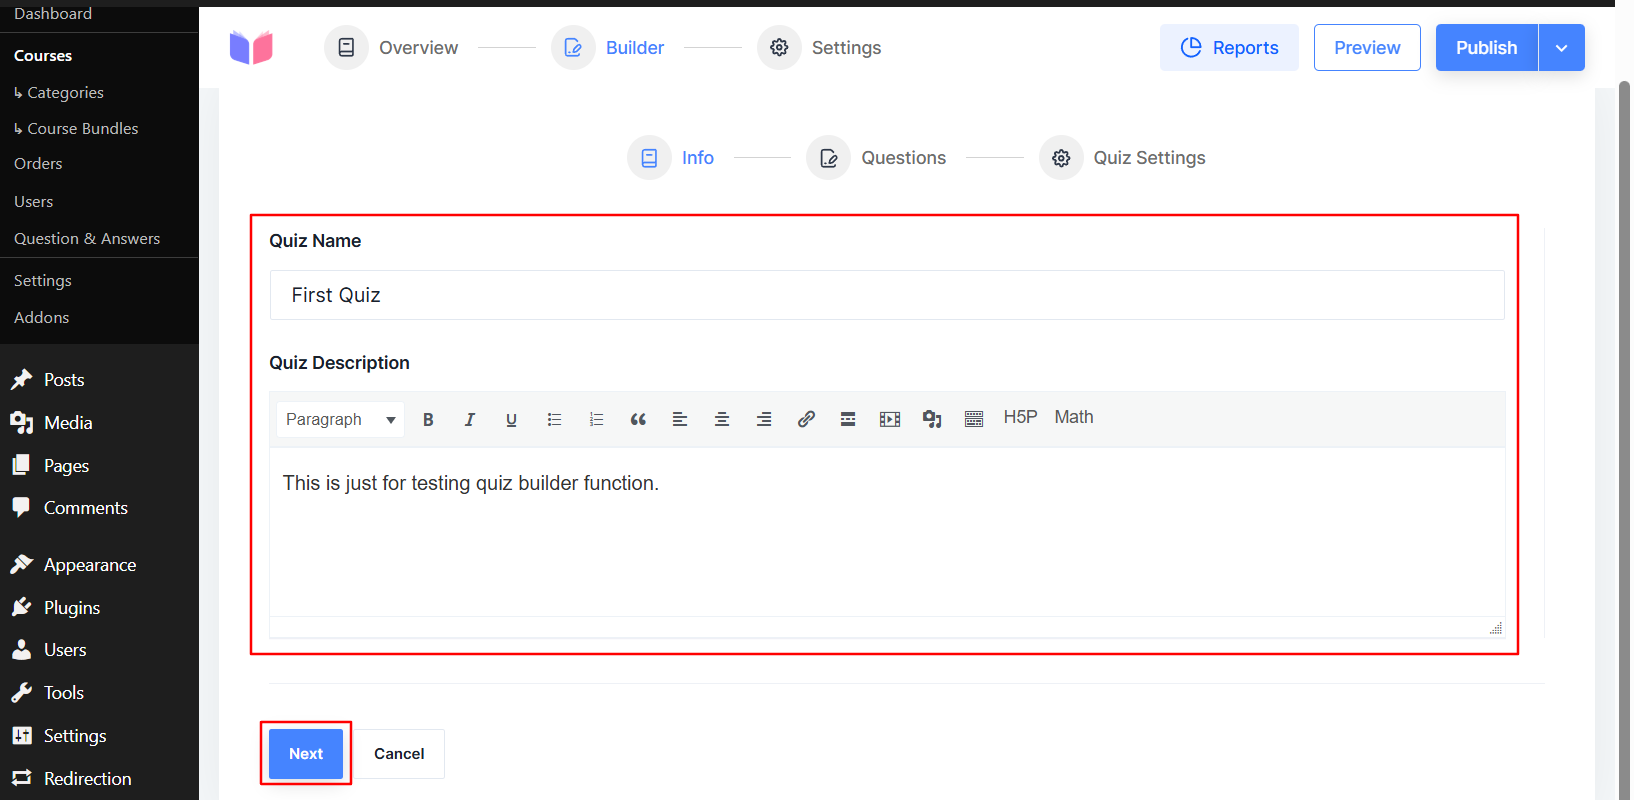Align text right in description
This screenshot has height=800, width=1634.
click(x=764, y=419)
